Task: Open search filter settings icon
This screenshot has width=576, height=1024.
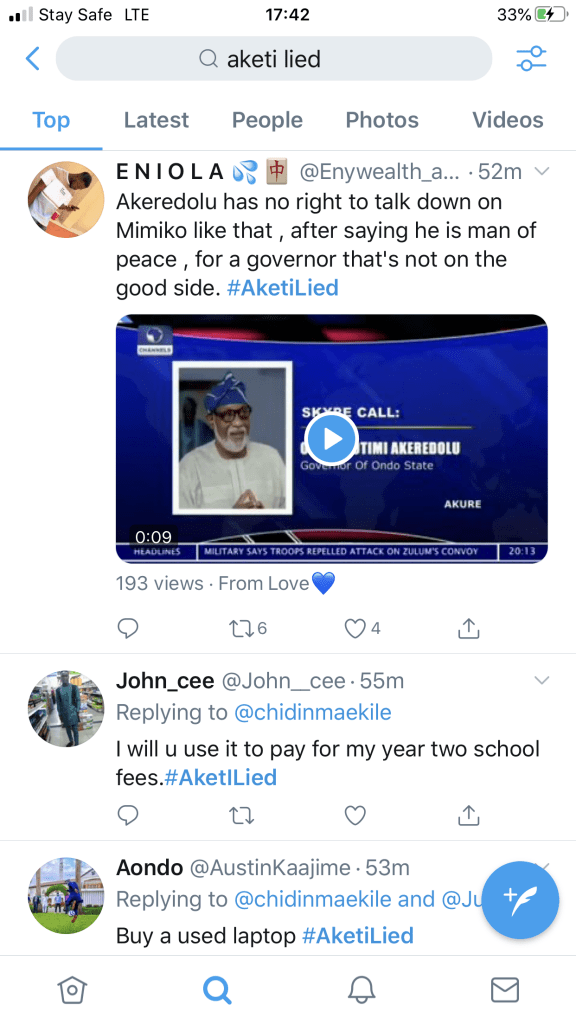Action: (x=531, y=59)
